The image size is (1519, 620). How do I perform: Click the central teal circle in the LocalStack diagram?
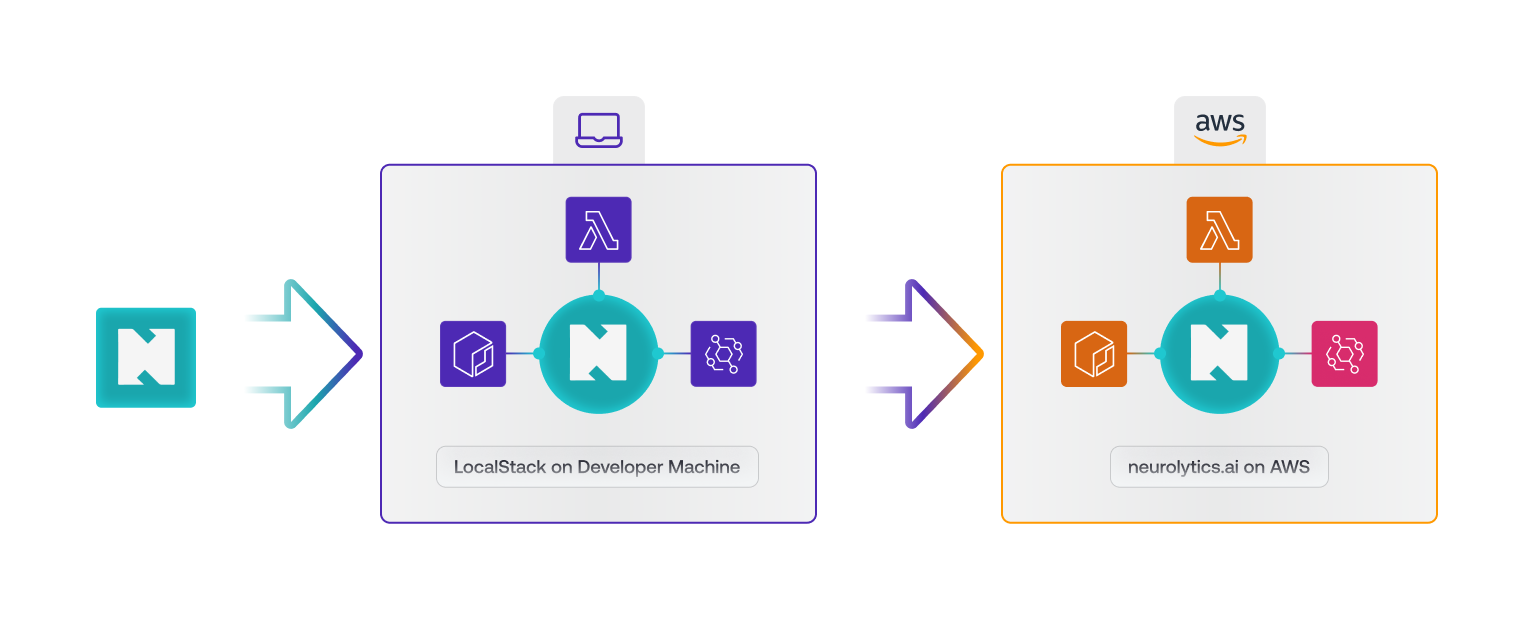(x=597, y=354)
